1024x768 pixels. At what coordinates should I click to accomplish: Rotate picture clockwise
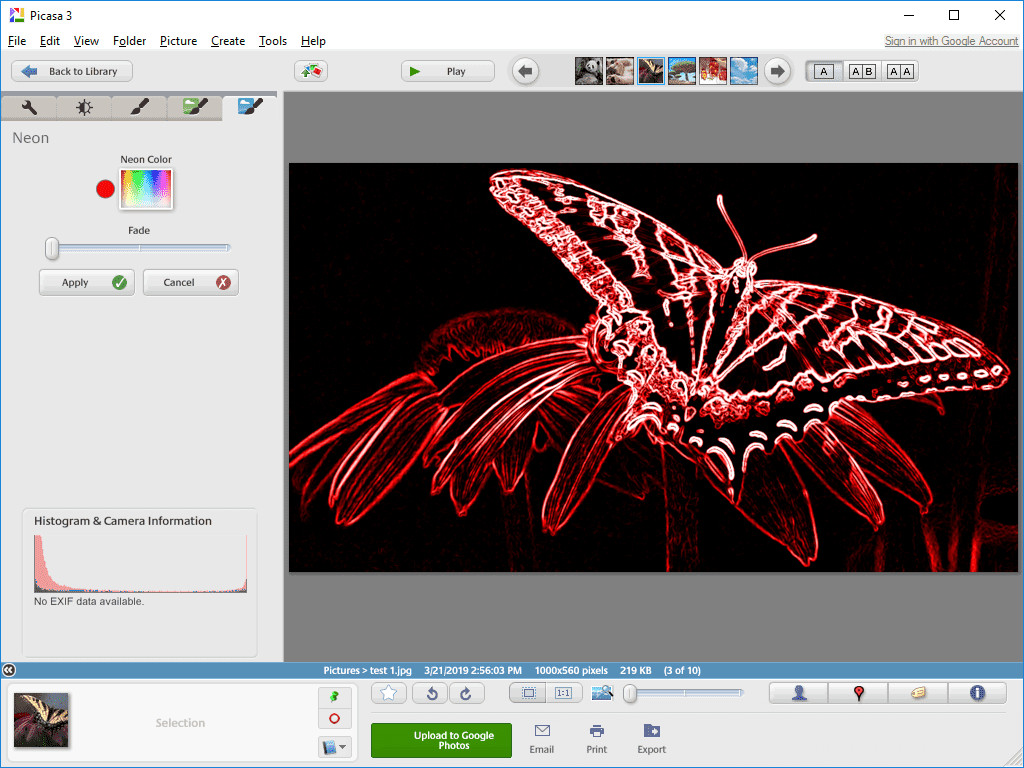[x=466, y=693]
